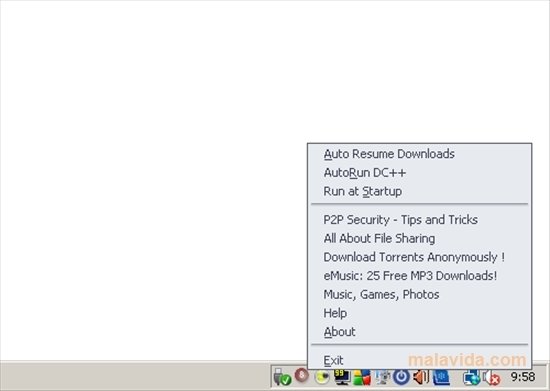The image size is (550, 391).
Task: Enable Run at Startup
Action: (x=420, y=191)
